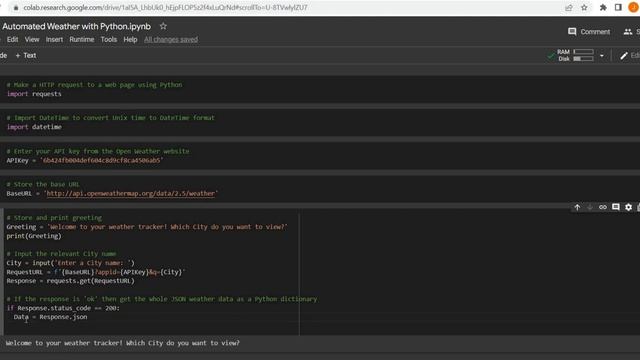Click the RAM and Disk usage indicator
Screen dimensions: 640x360
tap(576, 56)
